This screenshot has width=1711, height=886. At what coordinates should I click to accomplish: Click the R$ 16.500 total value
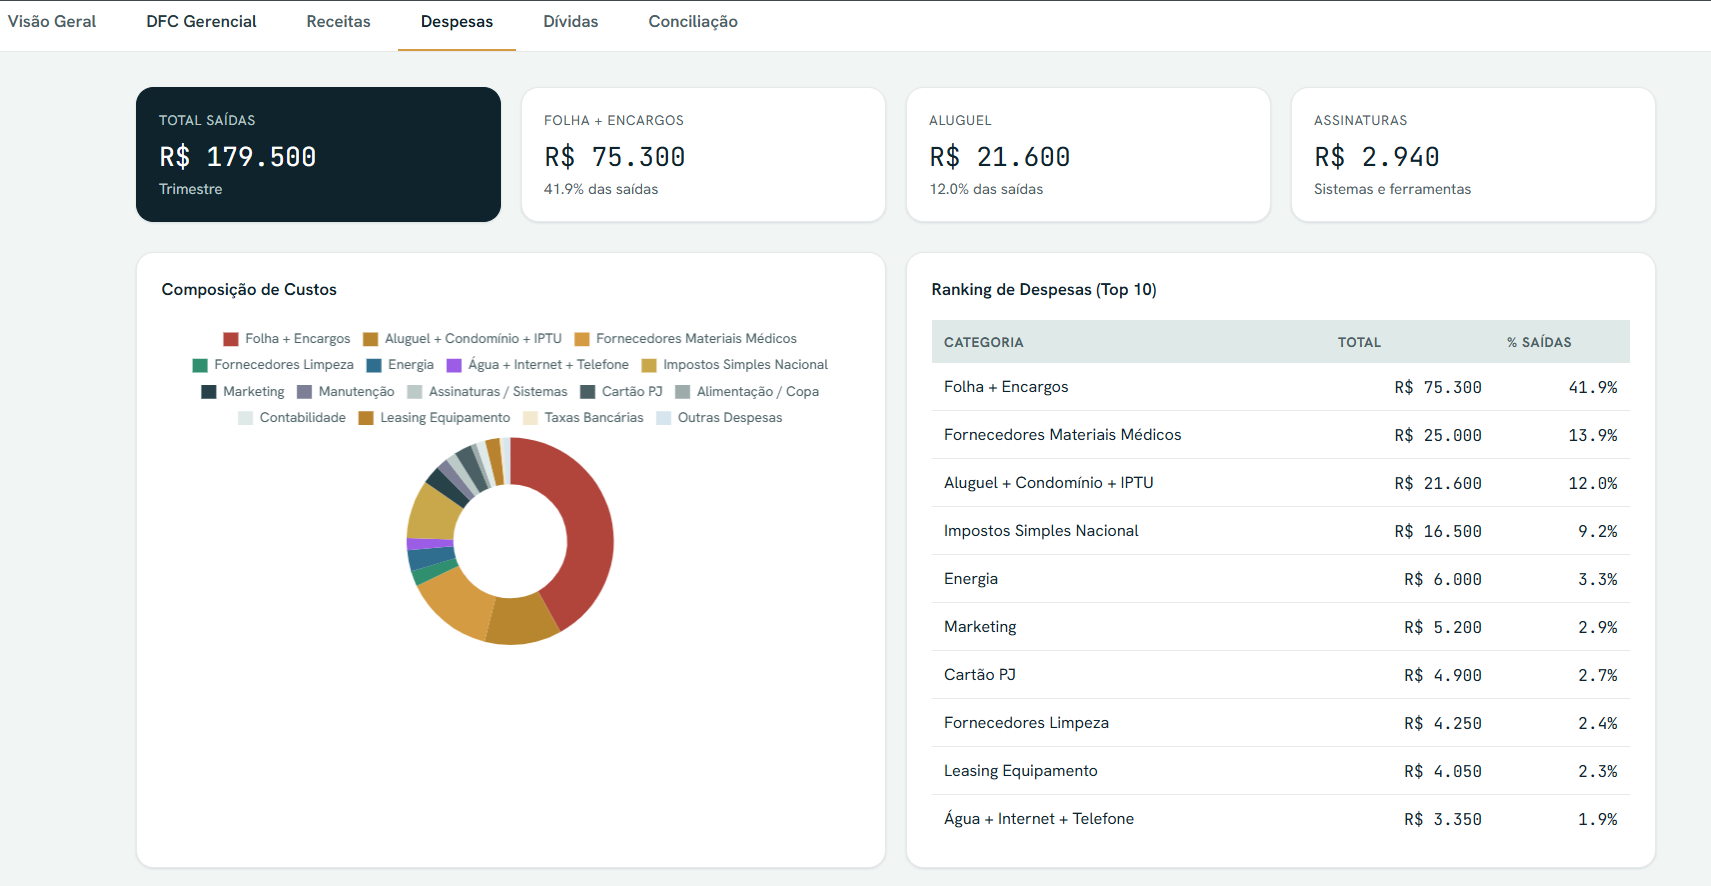coord(1438,531)
